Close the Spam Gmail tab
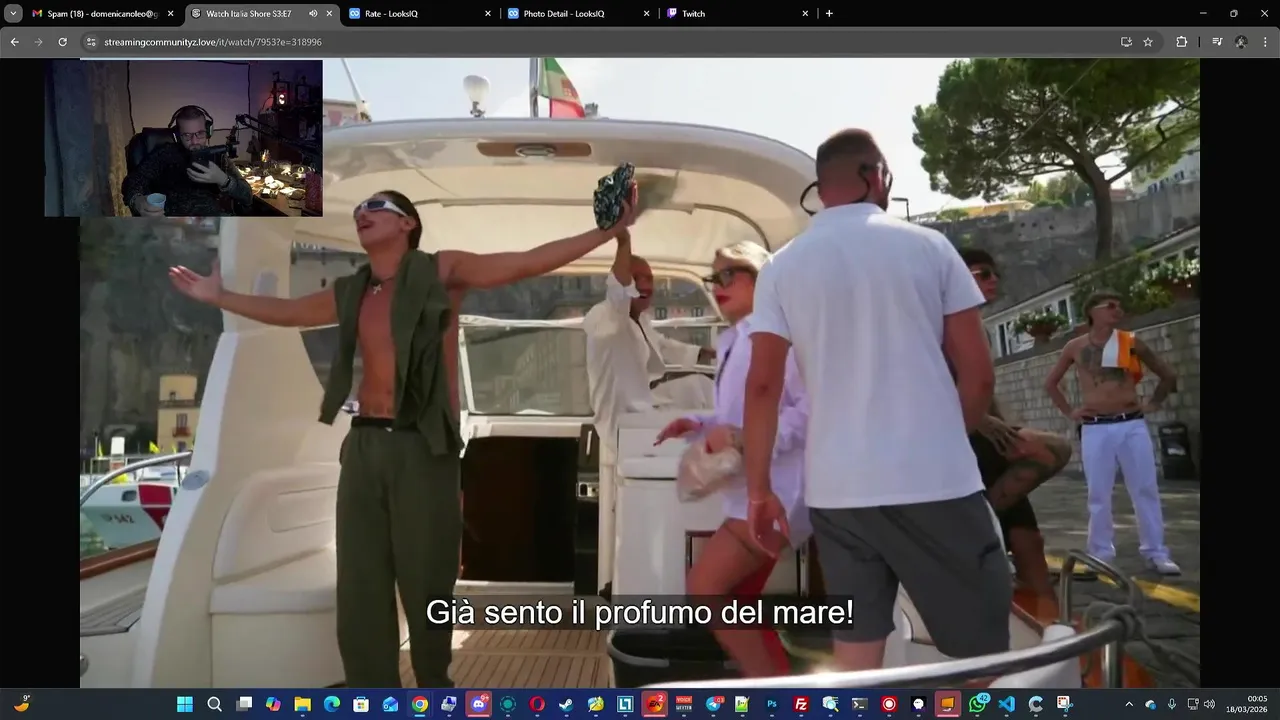 (x=171, y=14)
